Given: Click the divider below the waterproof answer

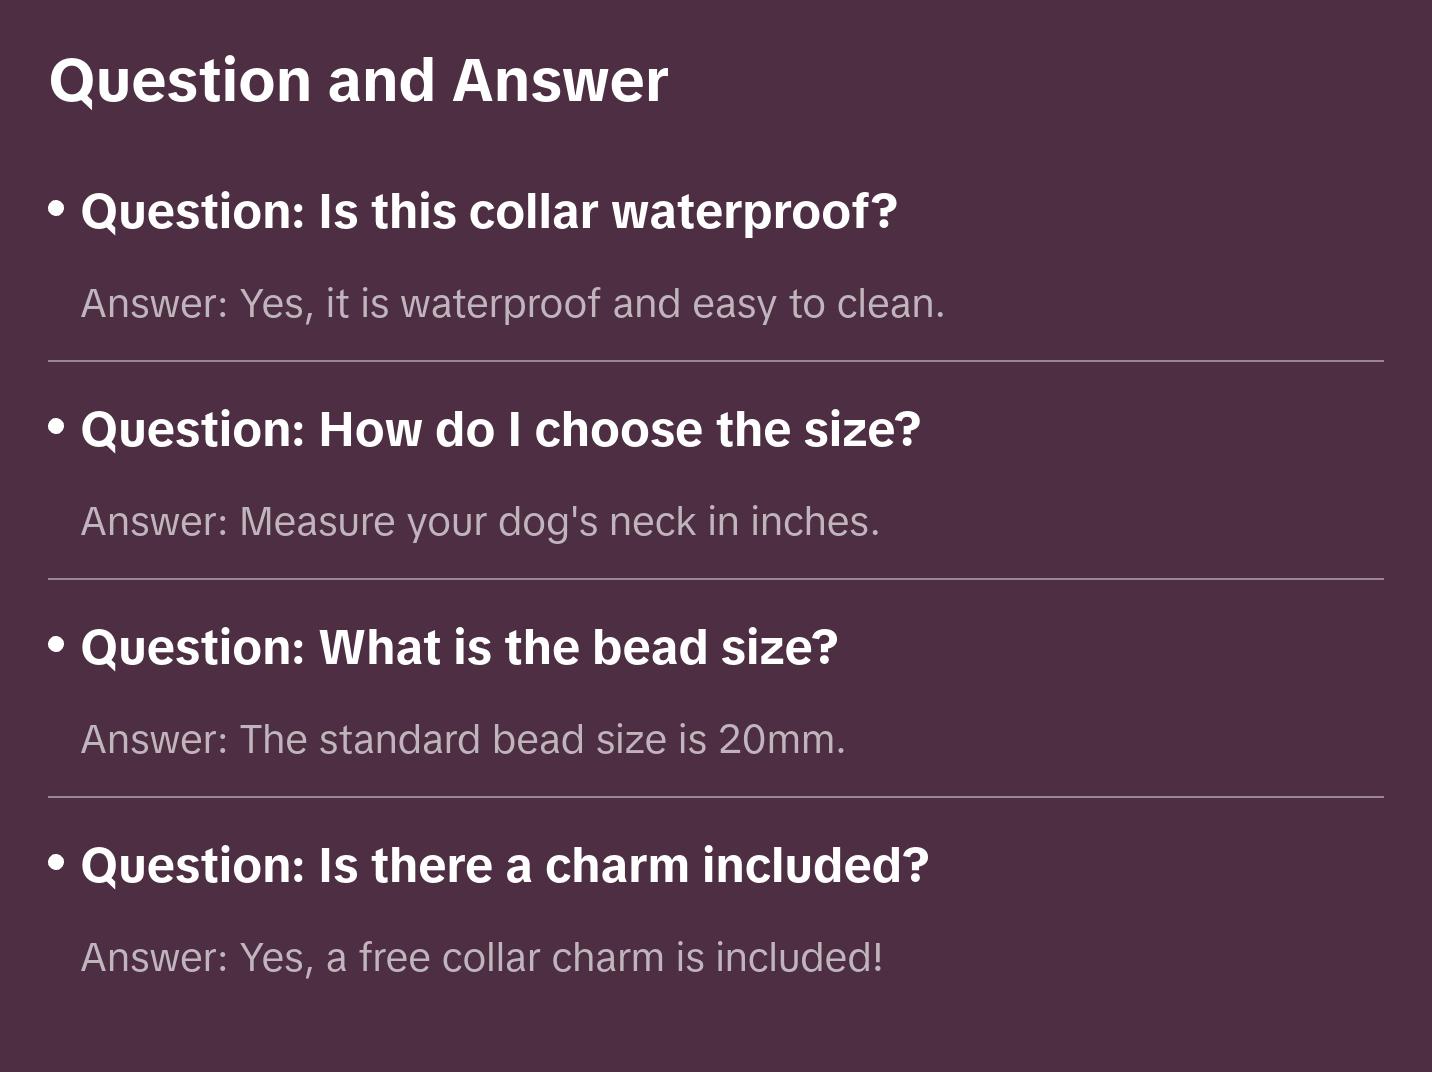Looking at the screenshot, I should point(716,361).
